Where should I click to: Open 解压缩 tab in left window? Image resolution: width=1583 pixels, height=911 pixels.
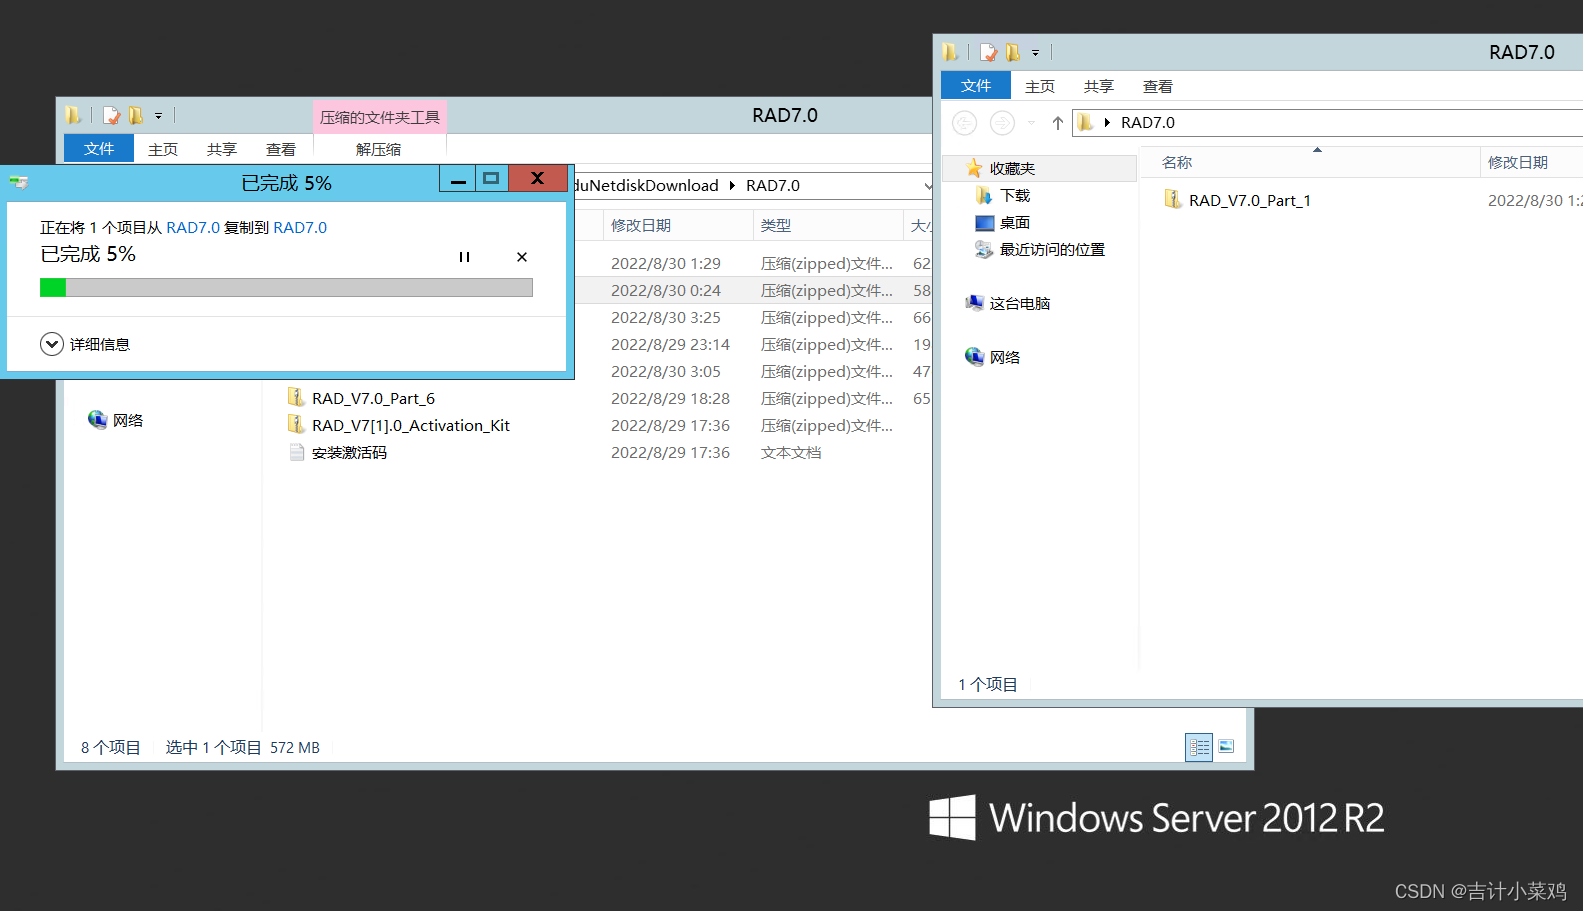(x=379, y=149)
